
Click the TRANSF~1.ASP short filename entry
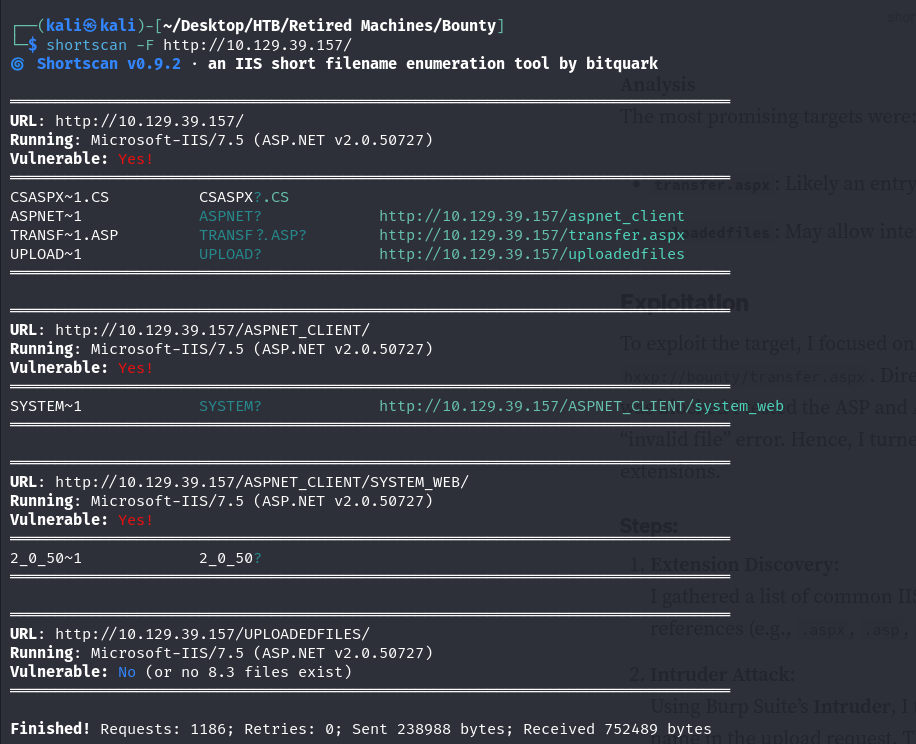[64, 235]
